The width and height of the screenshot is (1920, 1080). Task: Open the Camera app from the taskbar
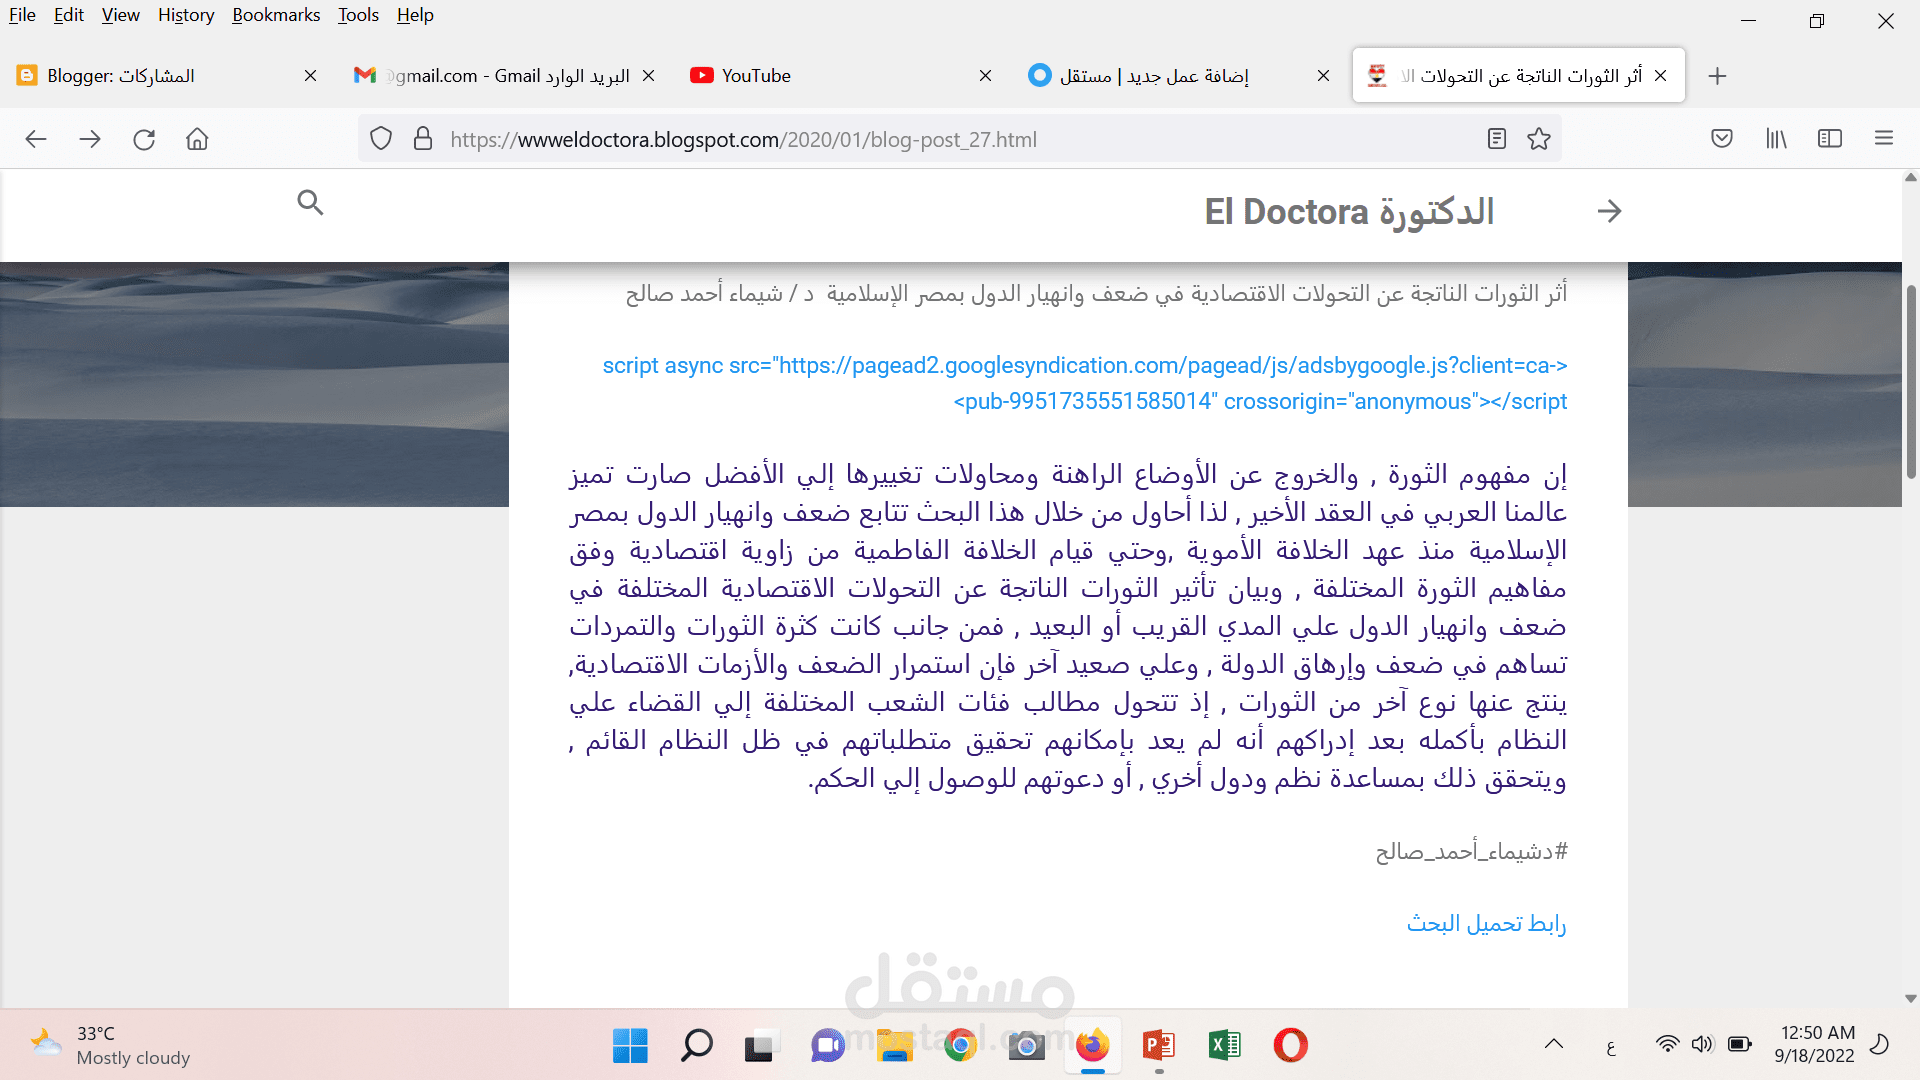[1026, 1045]
